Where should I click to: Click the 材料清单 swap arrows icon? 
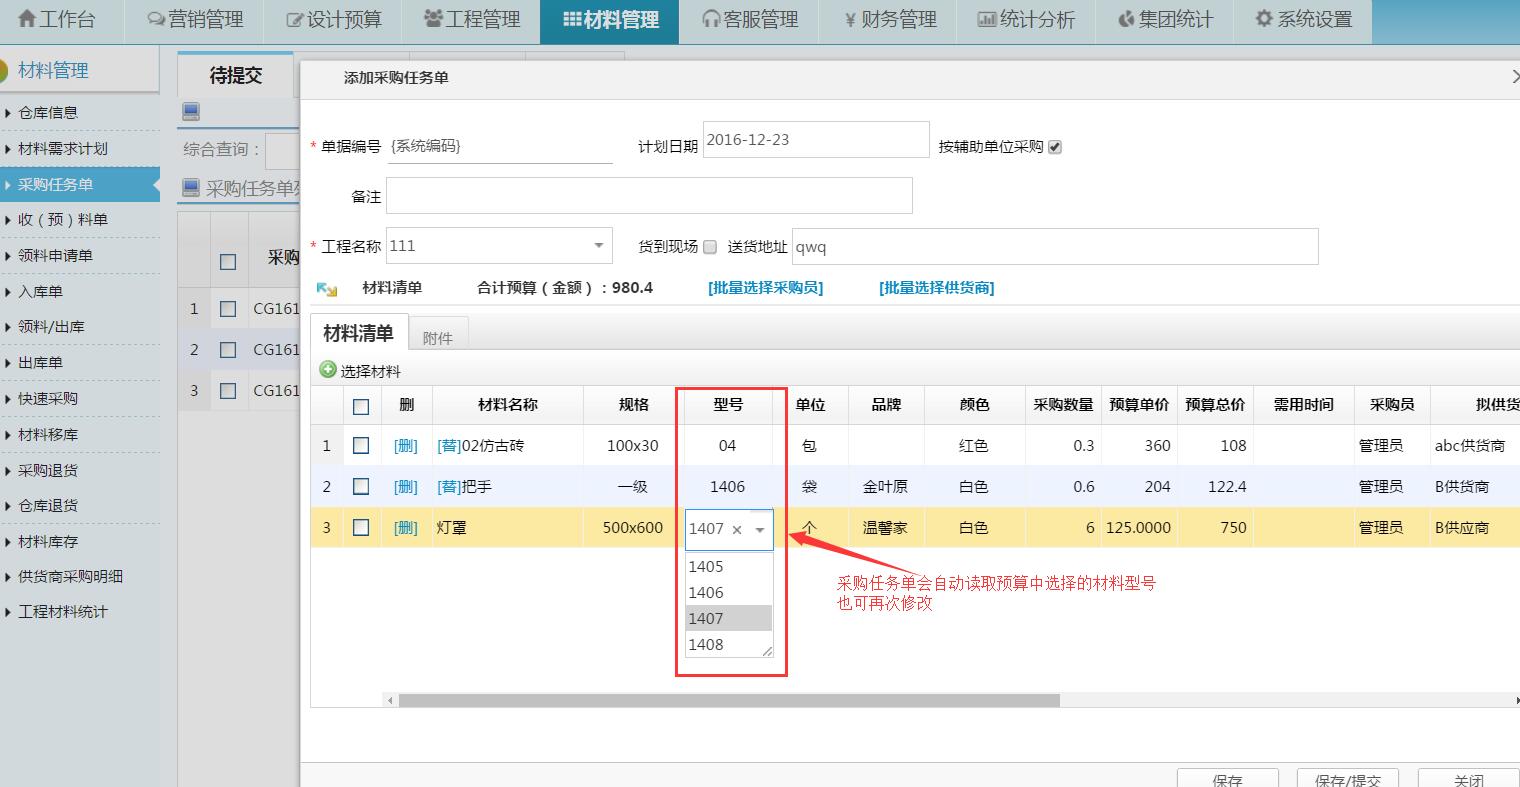tap(326, 289)
